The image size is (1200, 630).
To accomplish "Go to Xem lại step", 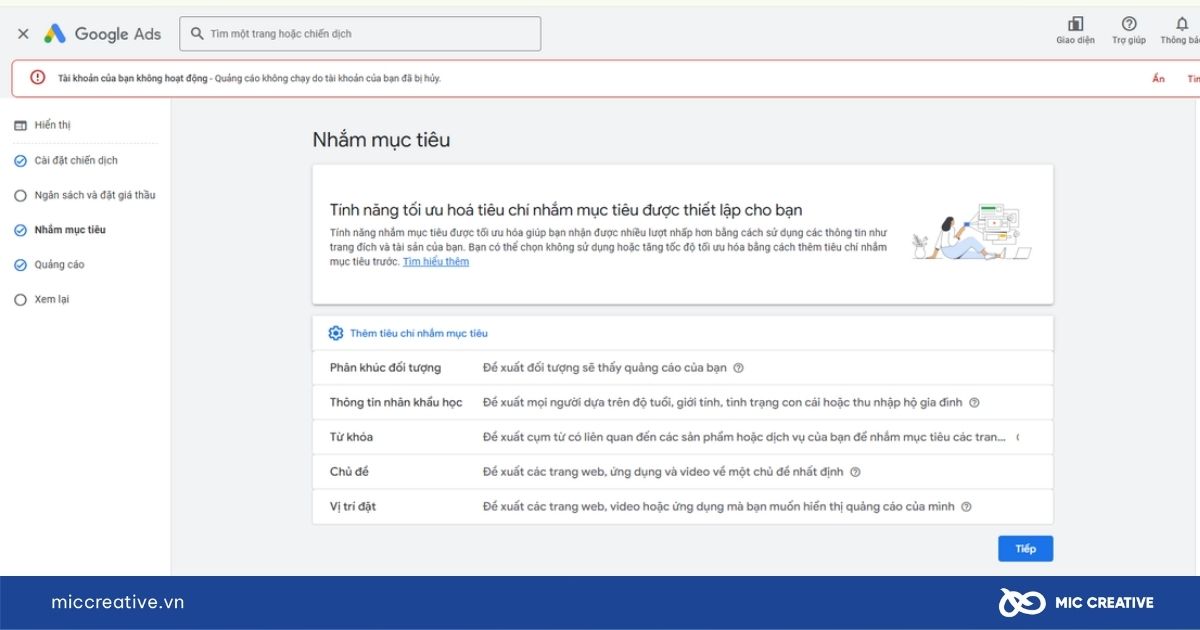I will (52, 299).
